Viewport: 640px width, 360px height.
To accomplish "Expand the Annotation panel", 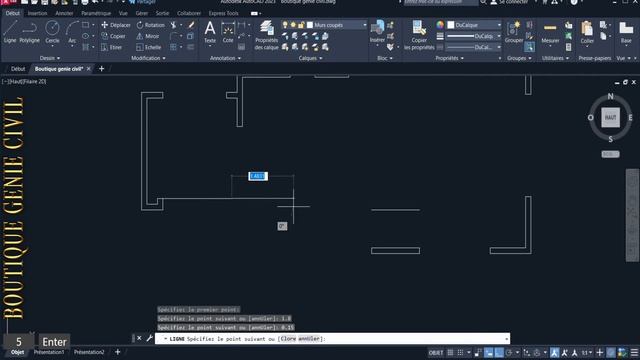I will [225, 58].
